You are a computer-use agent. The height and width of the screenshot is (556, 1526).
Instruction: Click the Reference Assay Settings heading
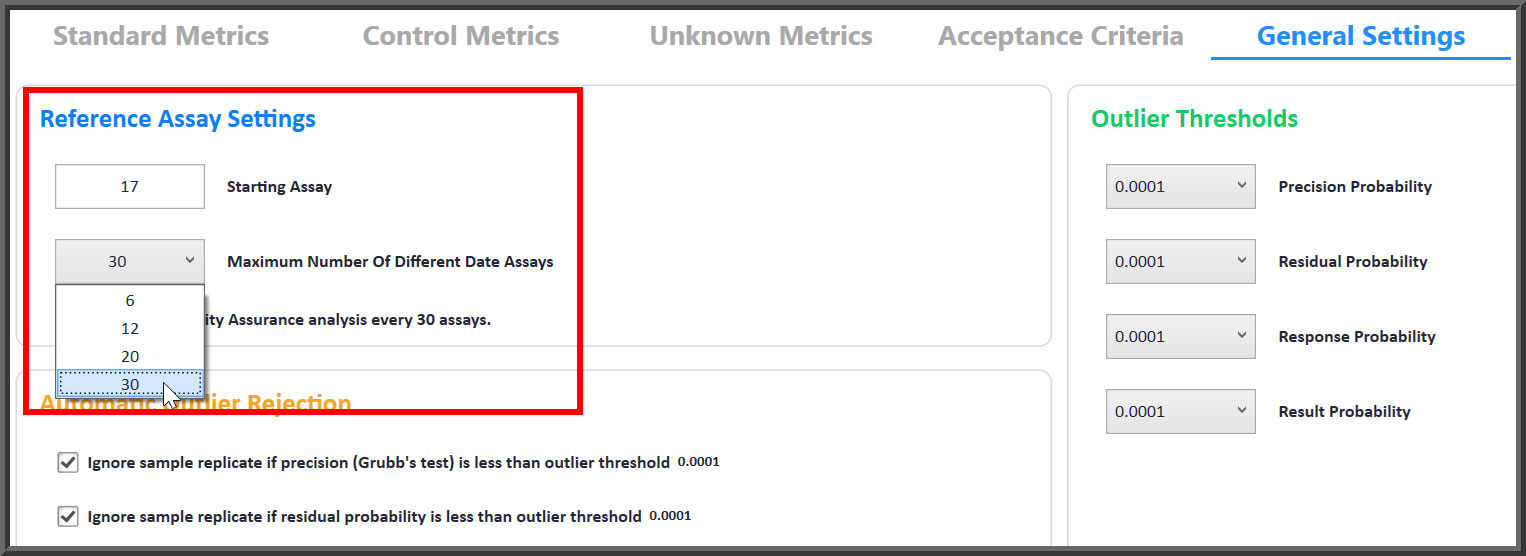(178, 119)
